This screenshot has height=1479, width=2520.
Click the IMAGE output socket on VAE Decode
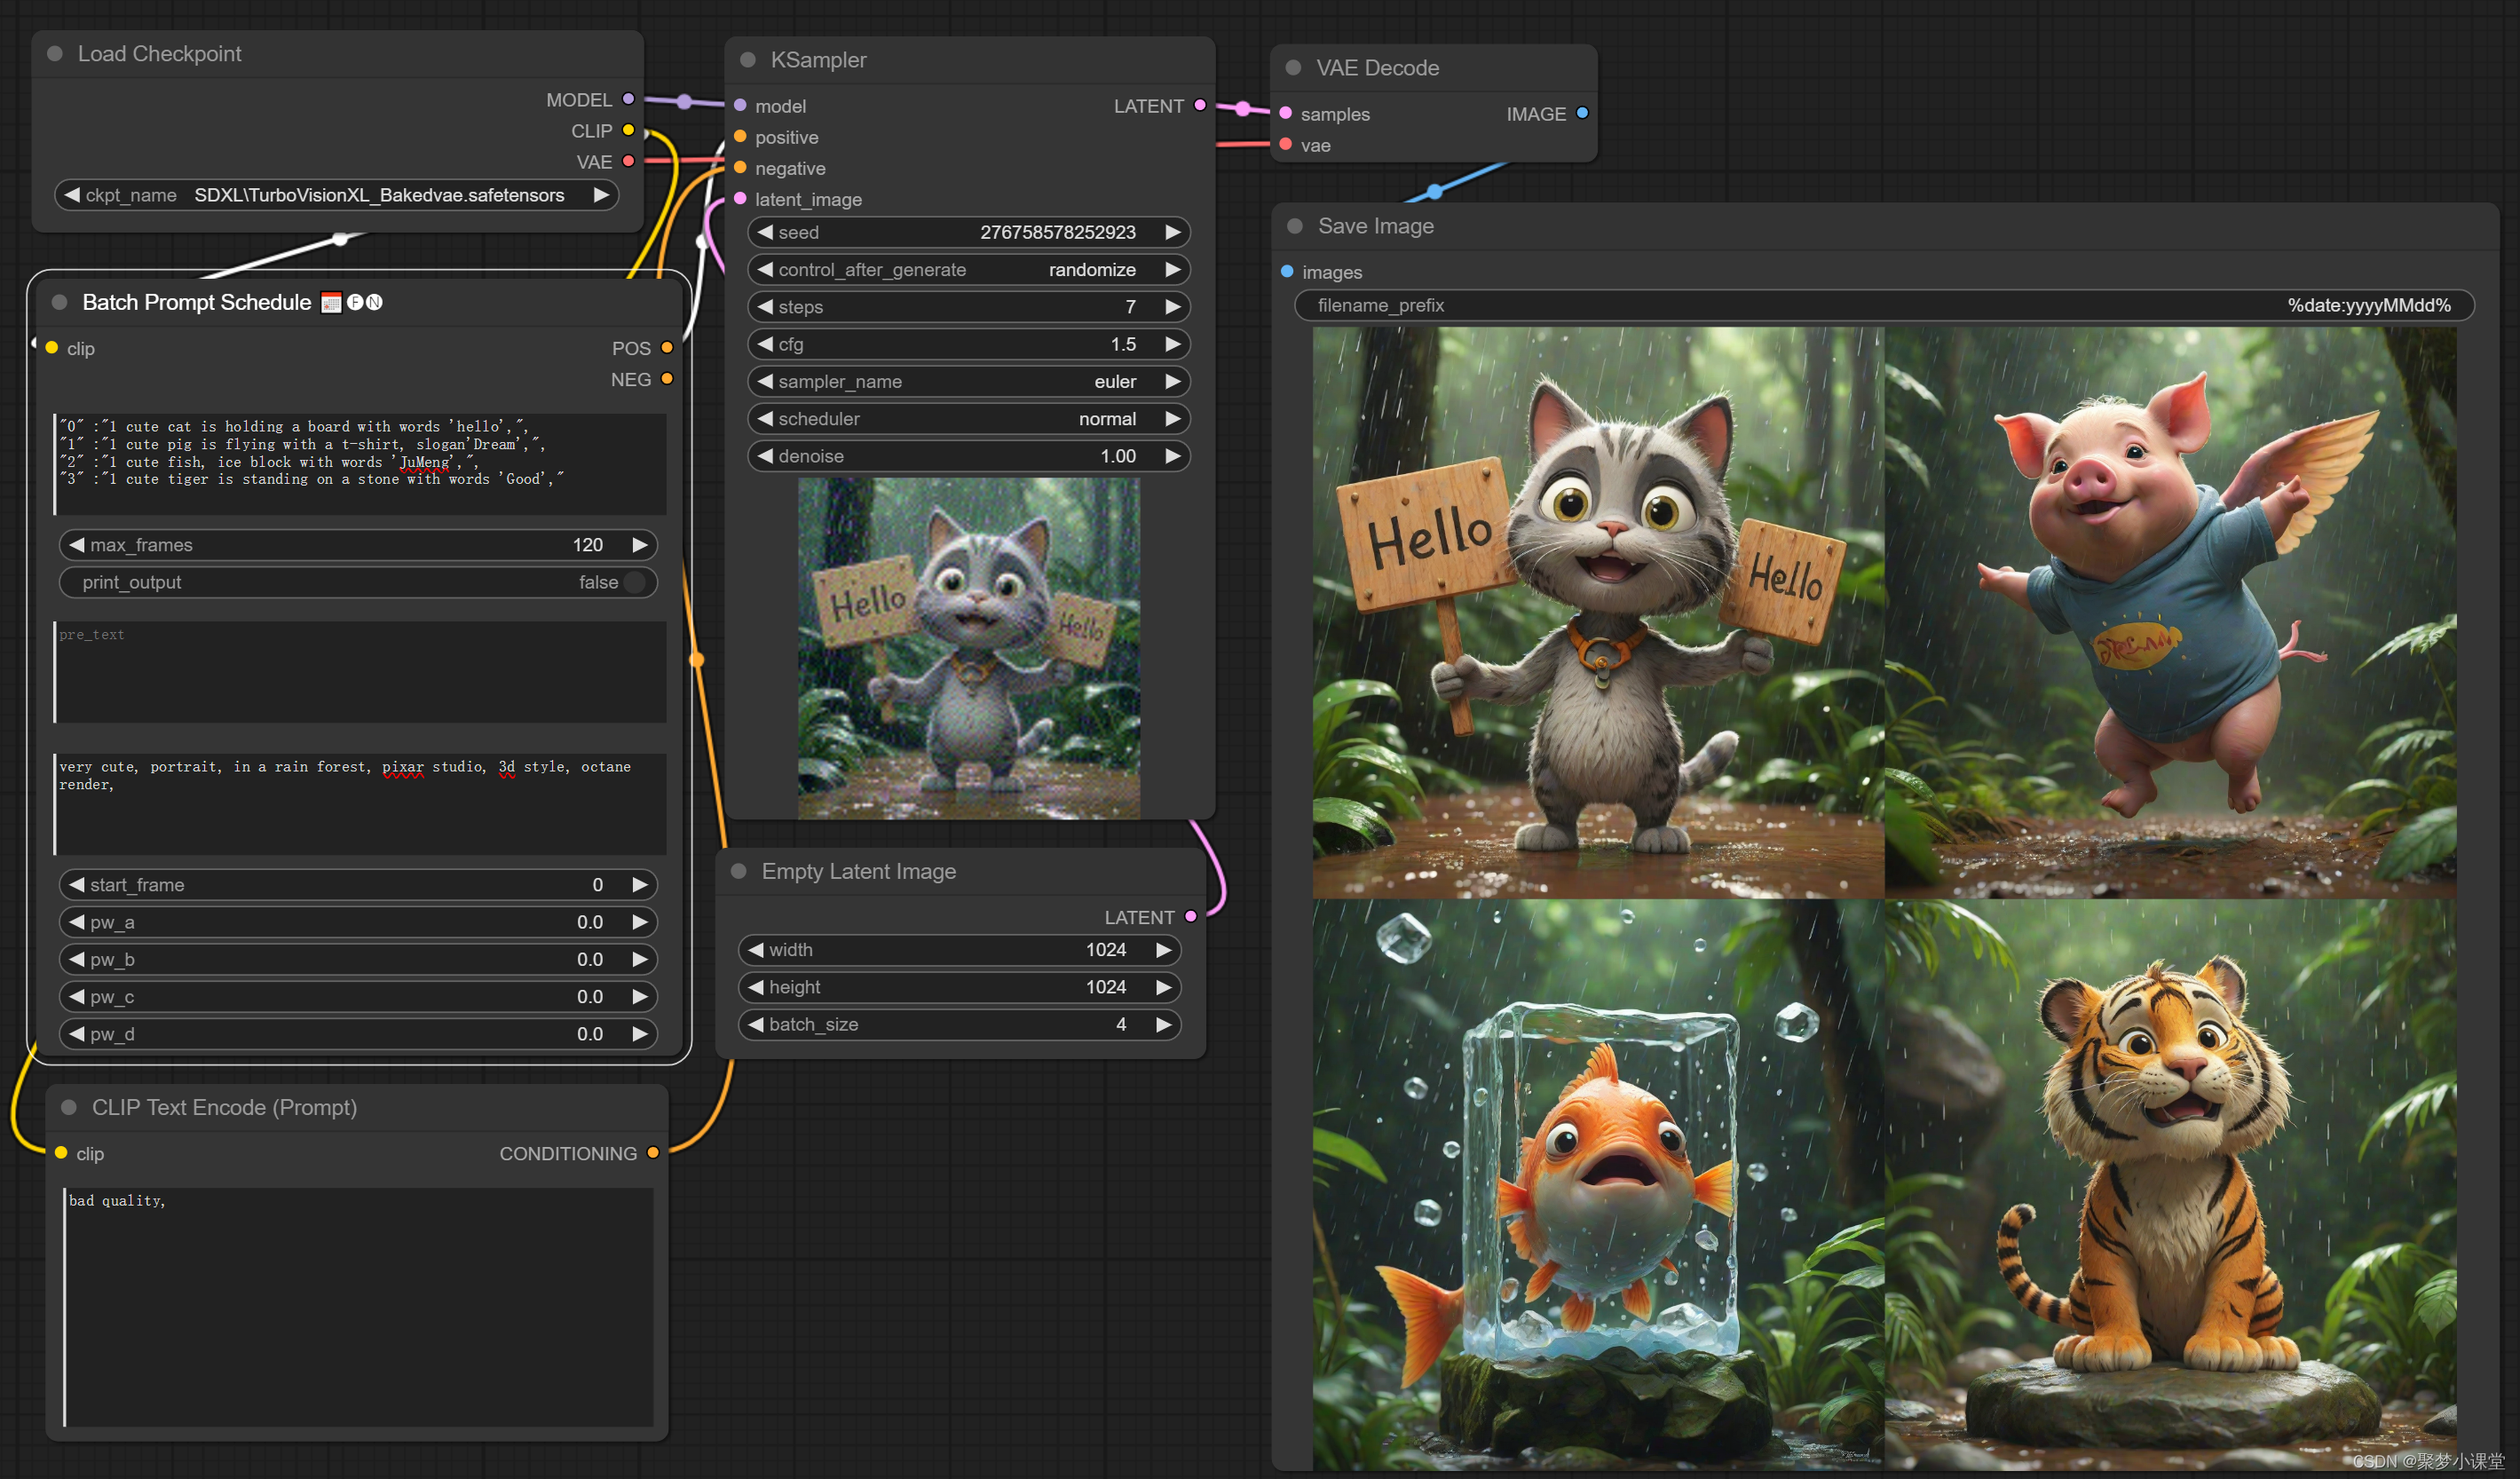[x=1582, y=113]
